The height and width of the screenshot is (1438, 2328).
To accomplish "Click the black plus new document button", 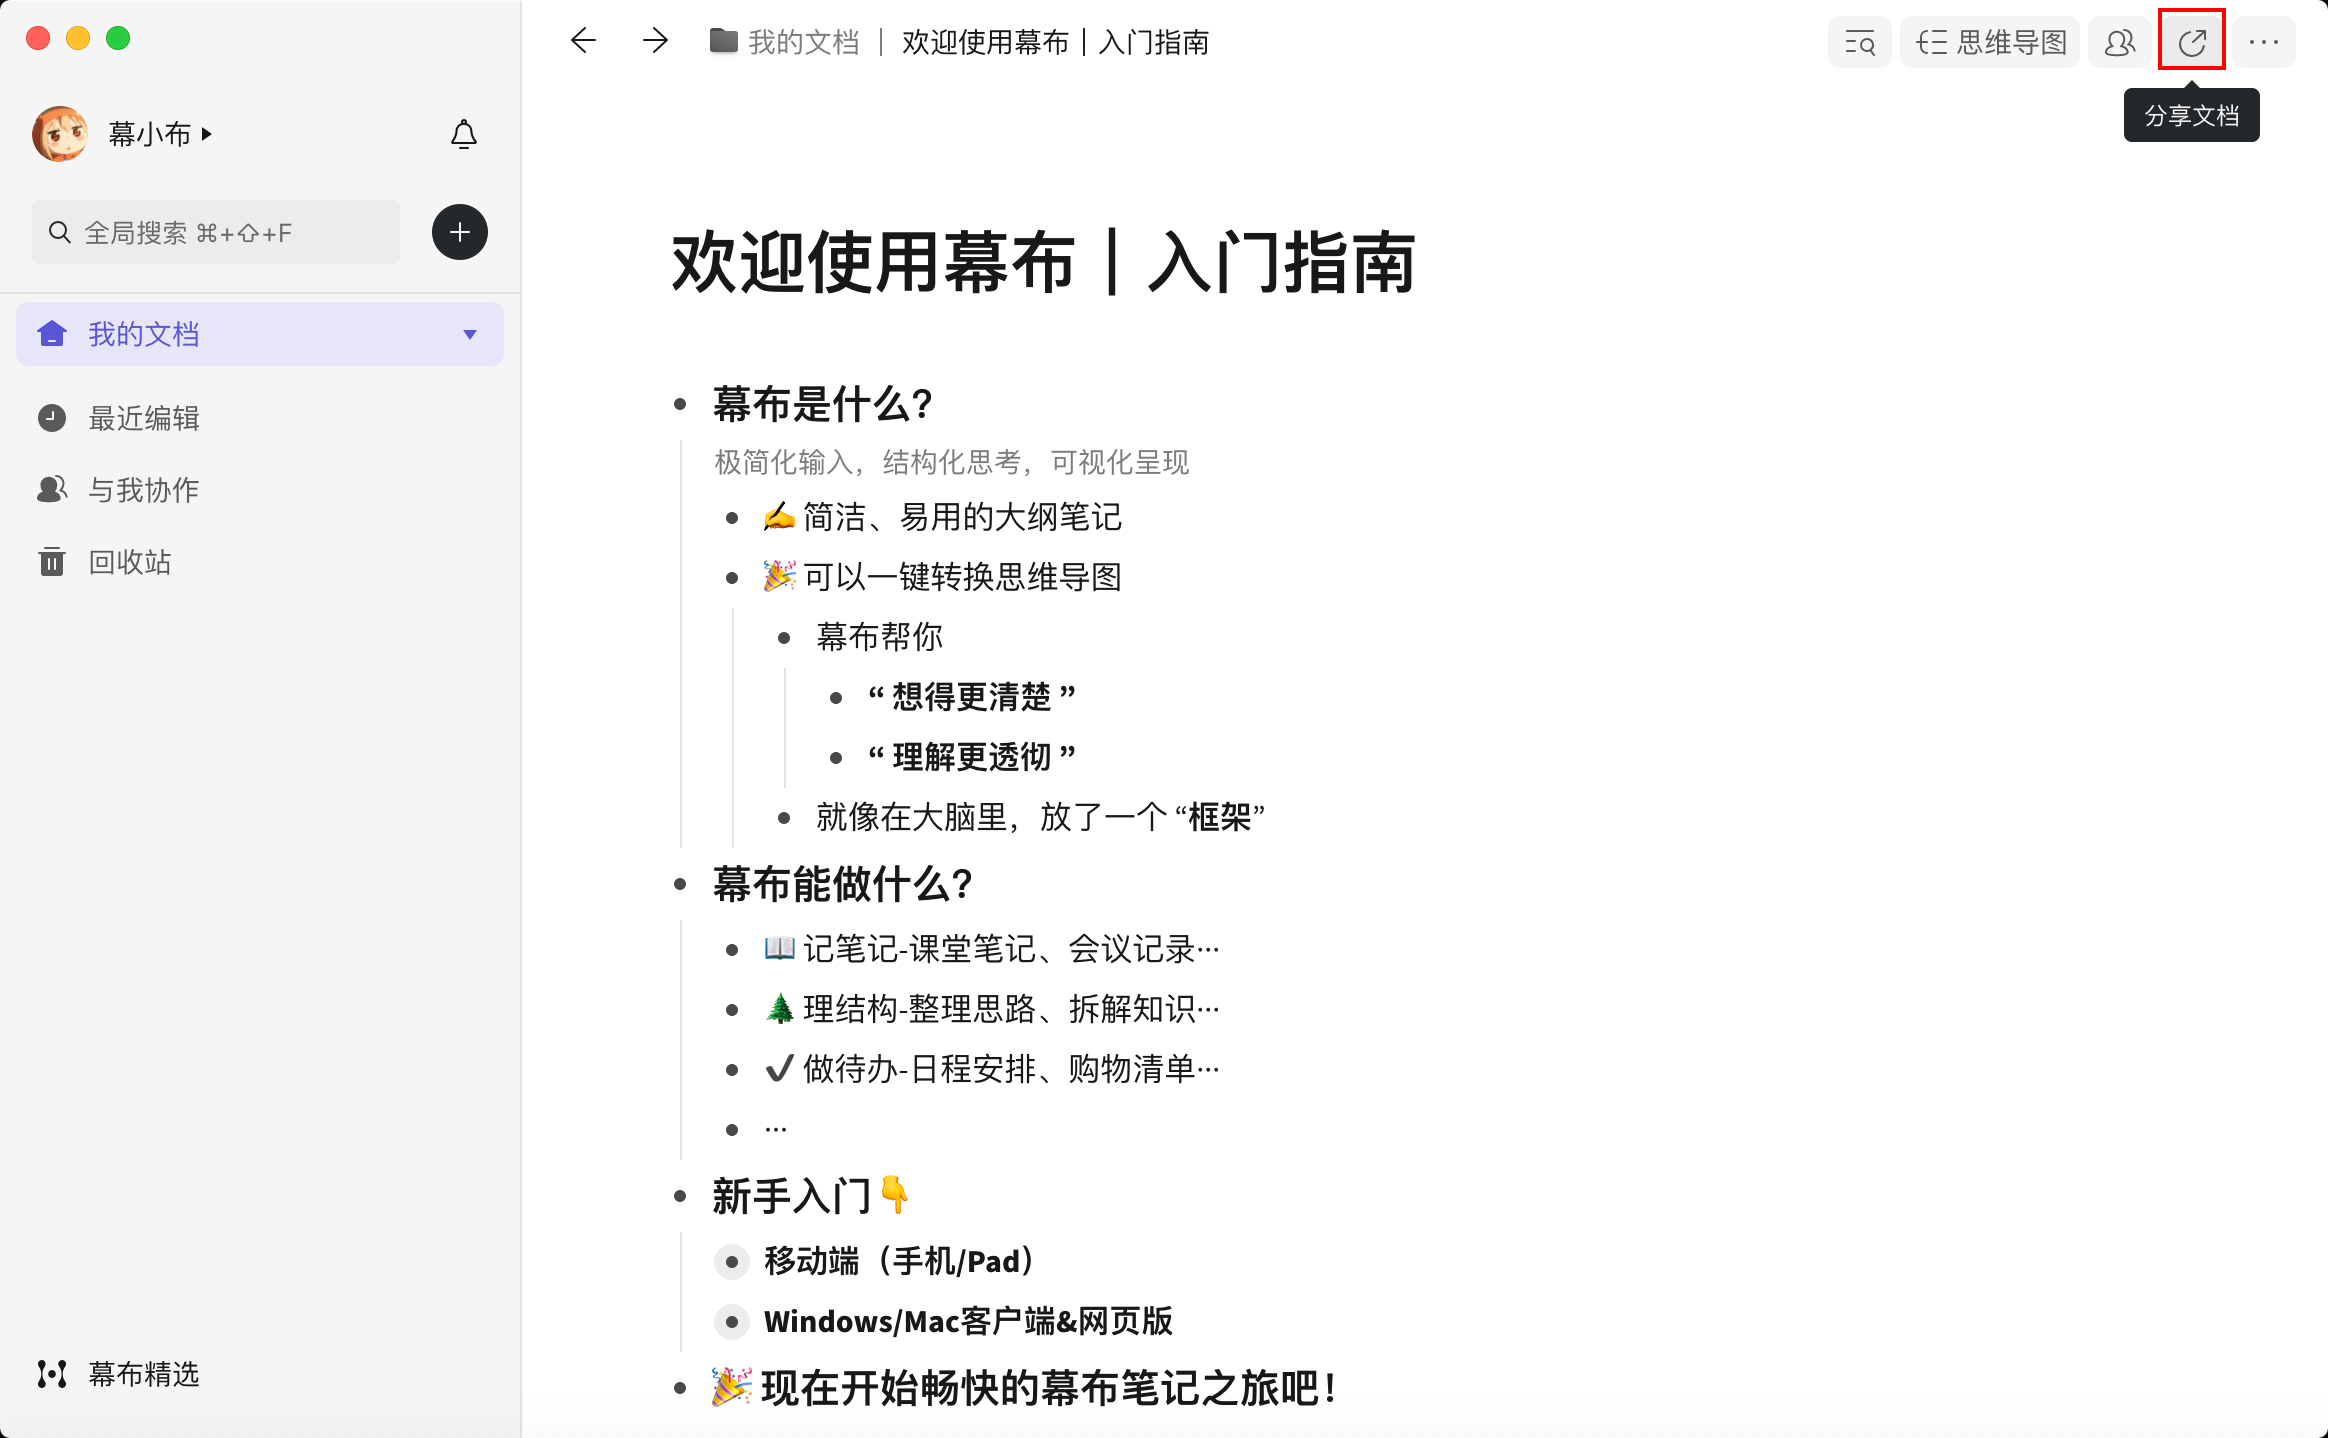I will [460, 233].
